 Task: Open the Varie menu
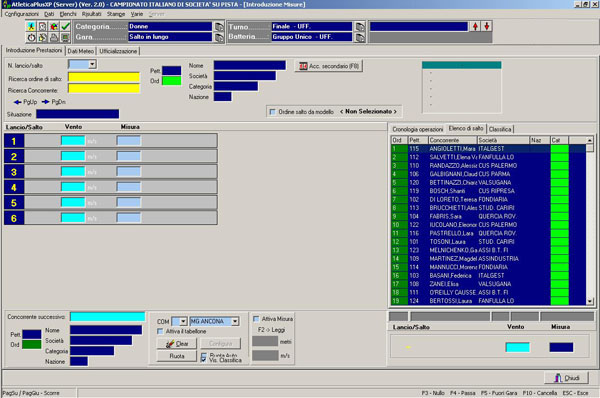137,14
